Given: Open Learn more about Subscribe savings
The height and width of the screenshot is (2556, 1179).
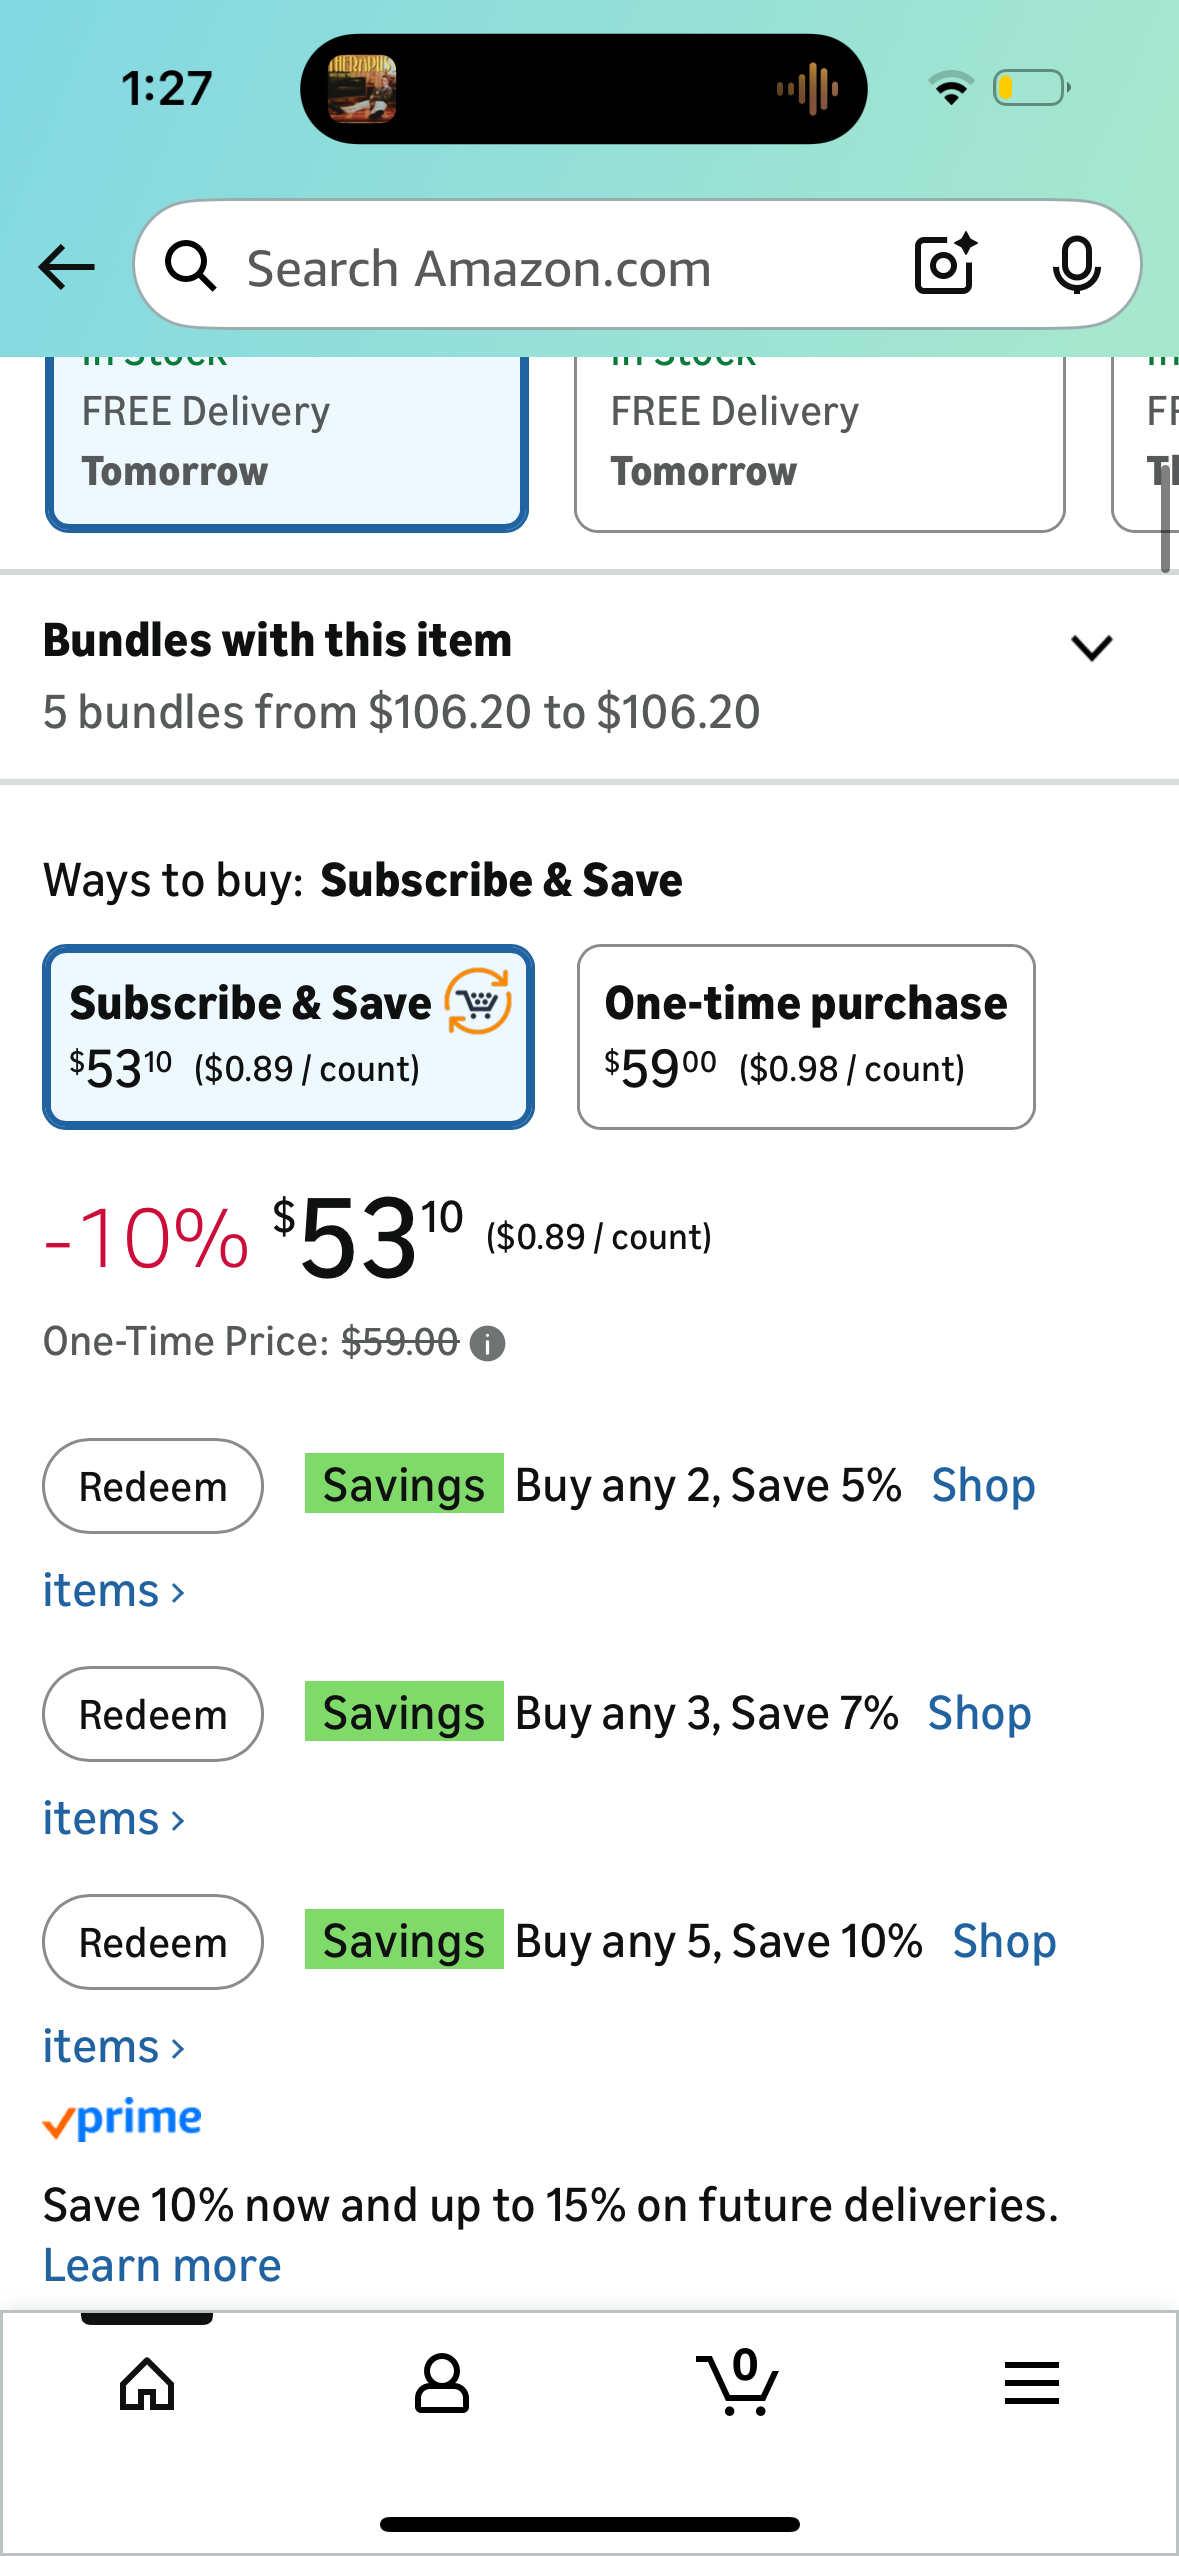Looking at the screenshot, I should tap(162, 2266).
